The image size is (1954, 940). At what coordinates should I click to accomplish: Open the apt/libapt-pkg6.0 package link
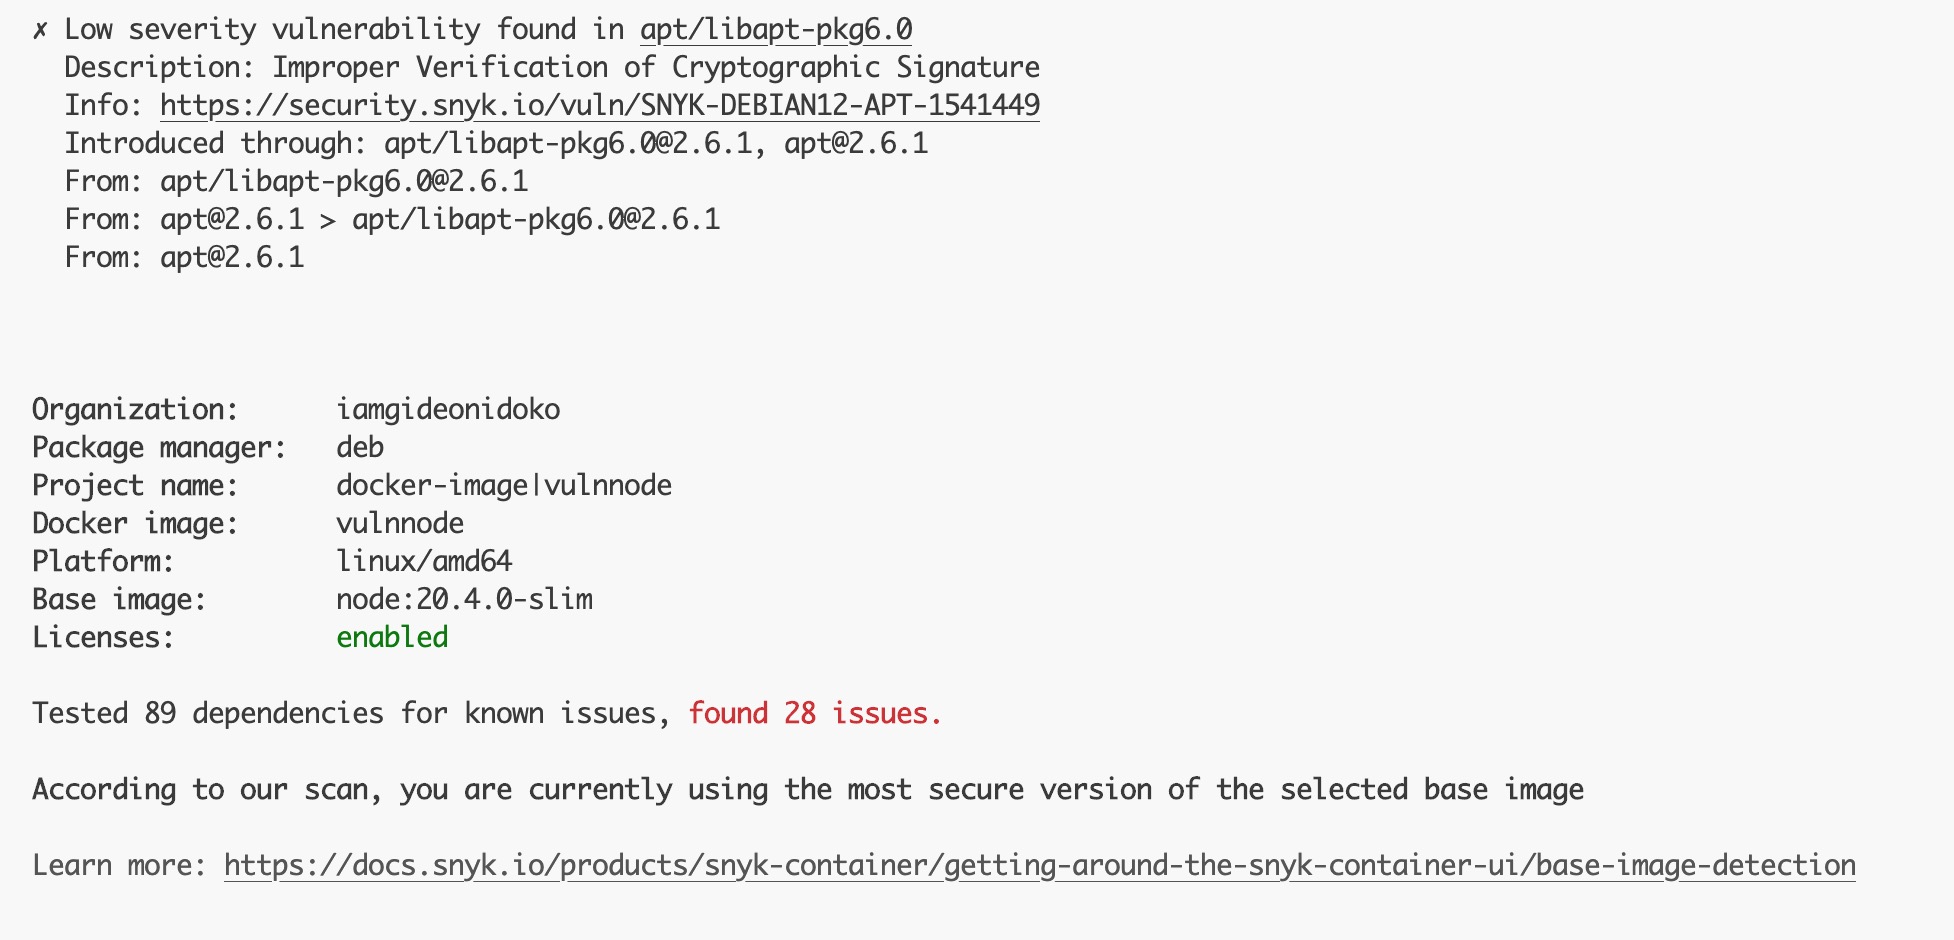(x=776, y=30)
